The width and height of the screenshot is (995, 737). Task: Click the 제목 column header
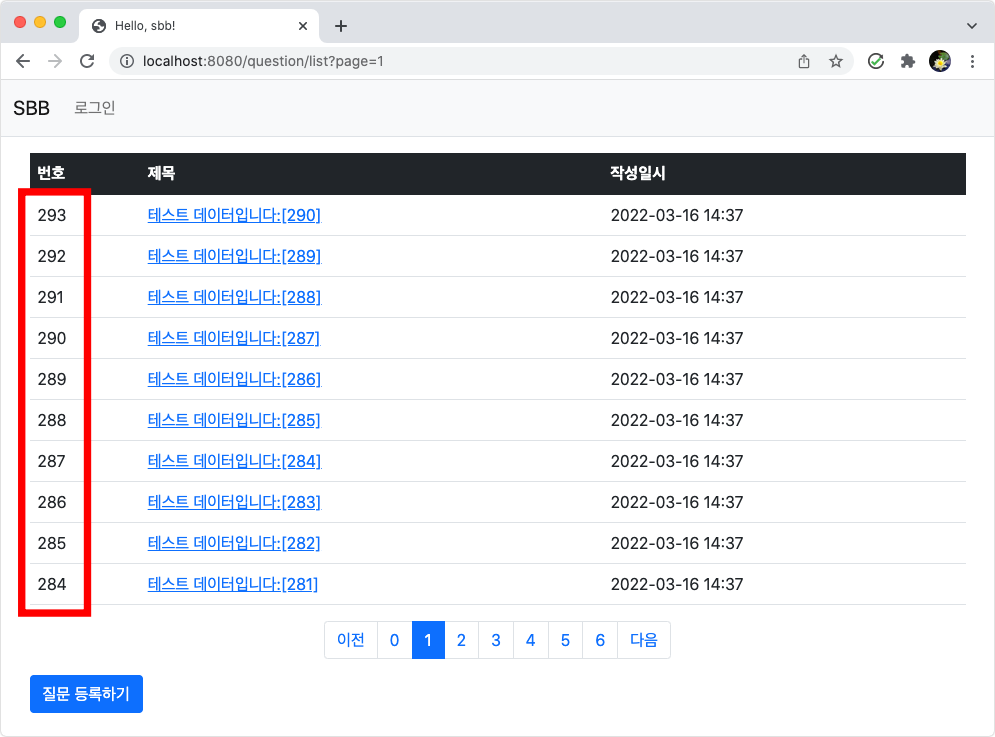(x=161, y=173)
